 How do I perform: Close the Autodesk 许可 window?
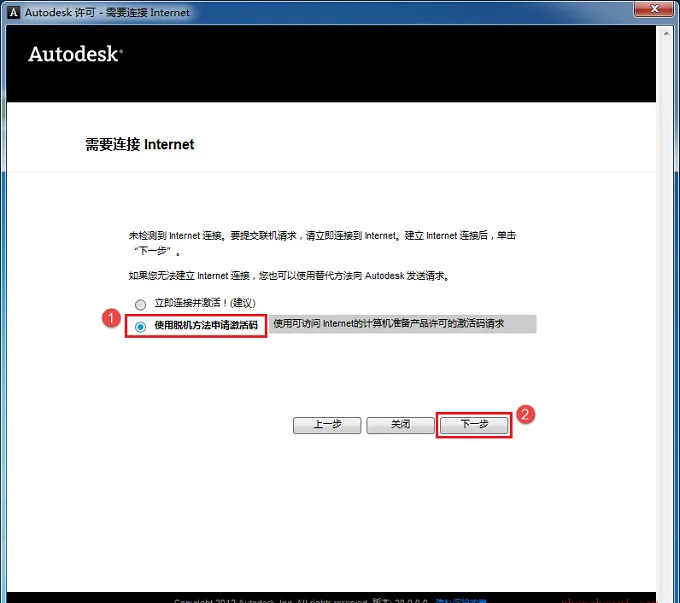(654, 8)
